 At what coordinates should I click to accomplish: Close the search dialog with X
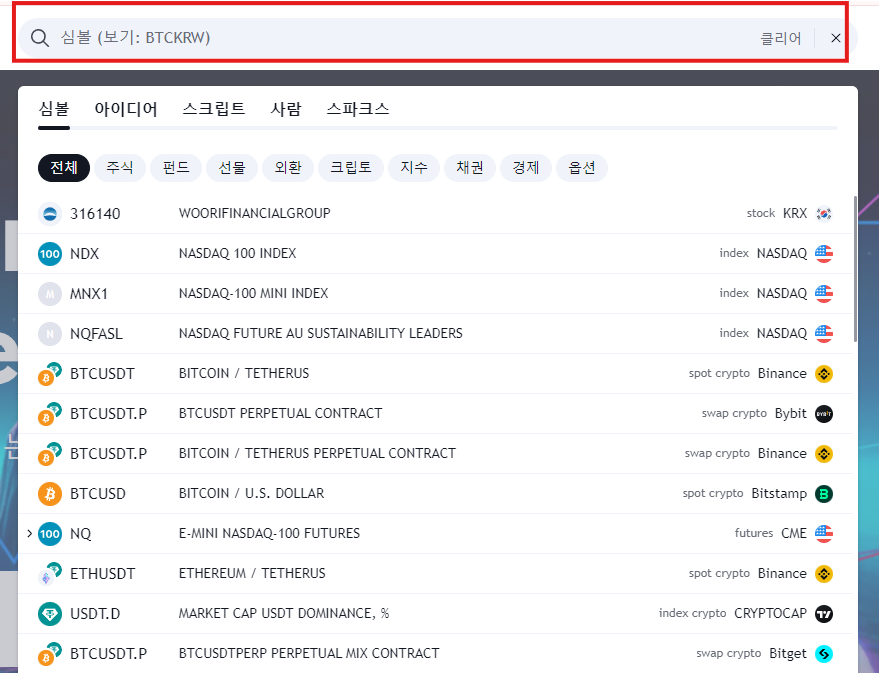[x=835, y=38]
